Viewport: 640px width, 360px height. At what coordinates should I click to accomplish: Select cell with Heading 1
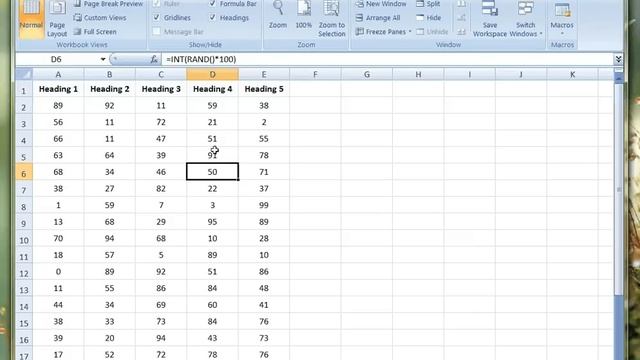pos(58,89)
